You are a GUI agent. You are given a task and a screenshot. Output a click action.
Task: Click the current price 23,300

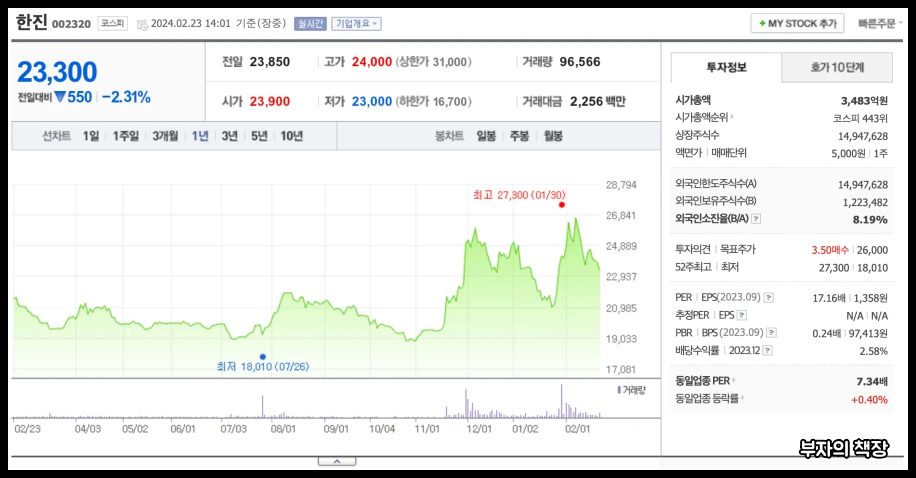[x=57, y=72]
